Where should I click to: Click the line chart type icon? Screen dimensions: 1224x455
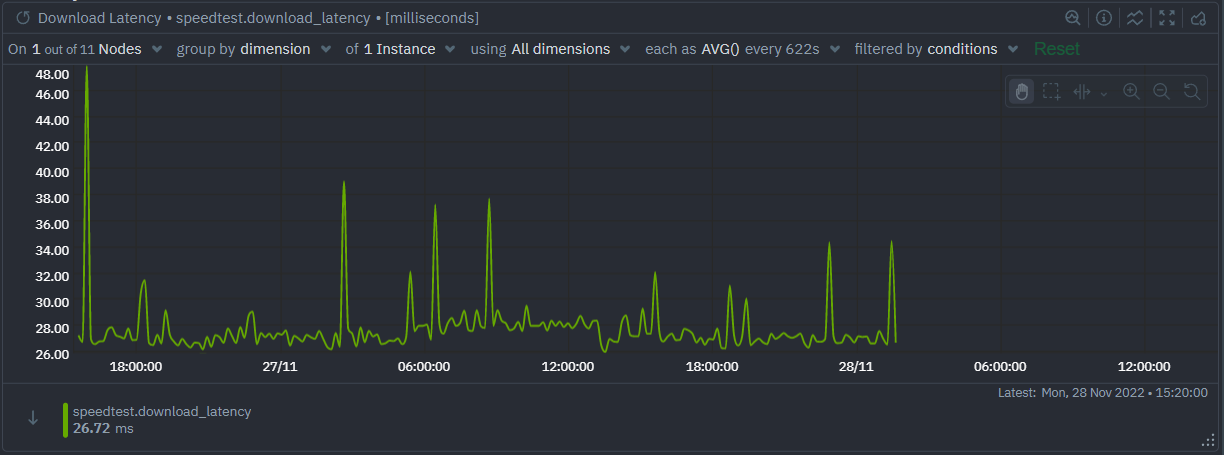[1135, 18]
